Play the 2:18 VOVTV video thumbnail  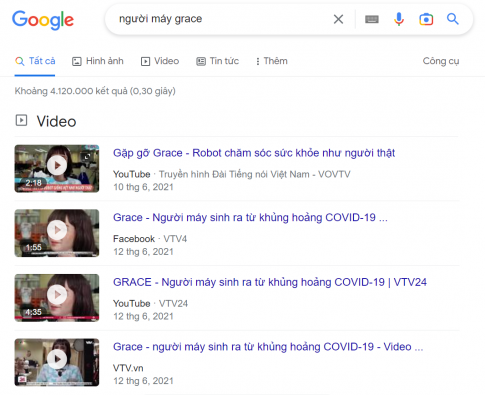click(57, 168)
